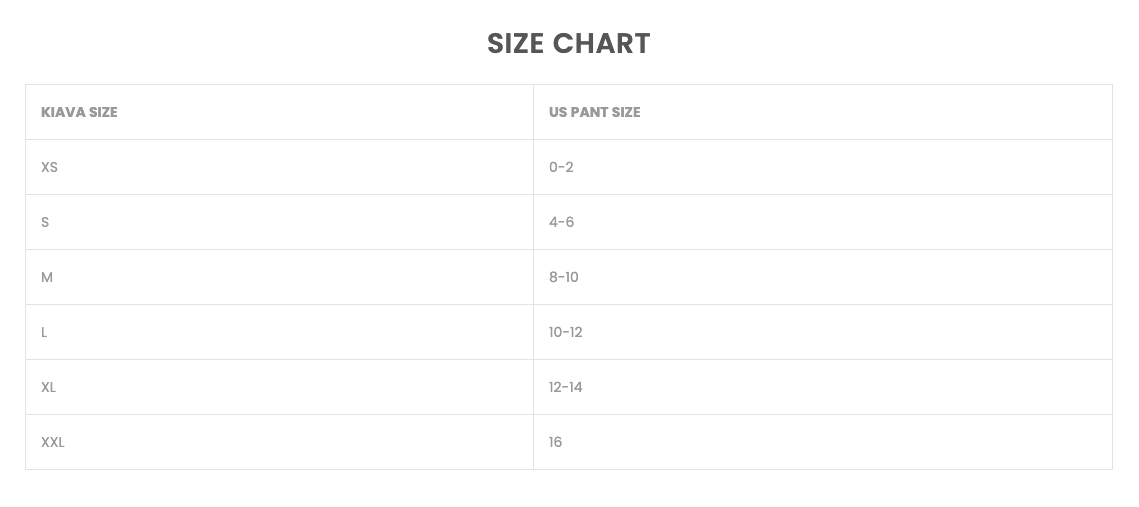
Task: Click the word CHART in the page title
Action: 601,44
